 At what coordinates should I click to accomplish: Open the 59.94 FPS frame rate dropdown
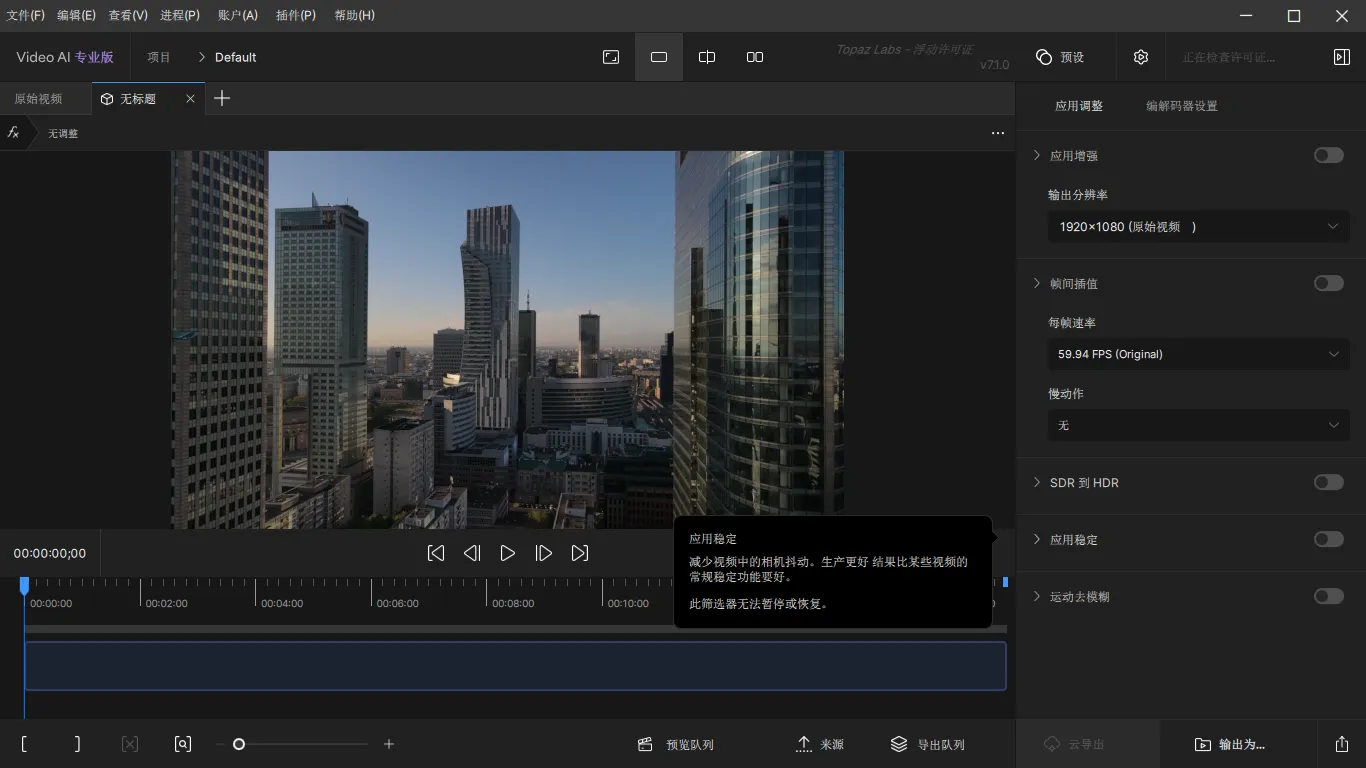(x=1198, y=354)
